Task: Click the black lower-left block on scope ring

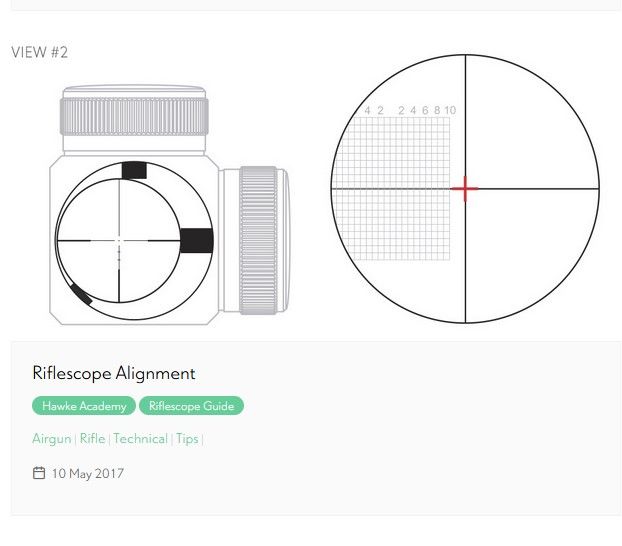Action: 80,294
